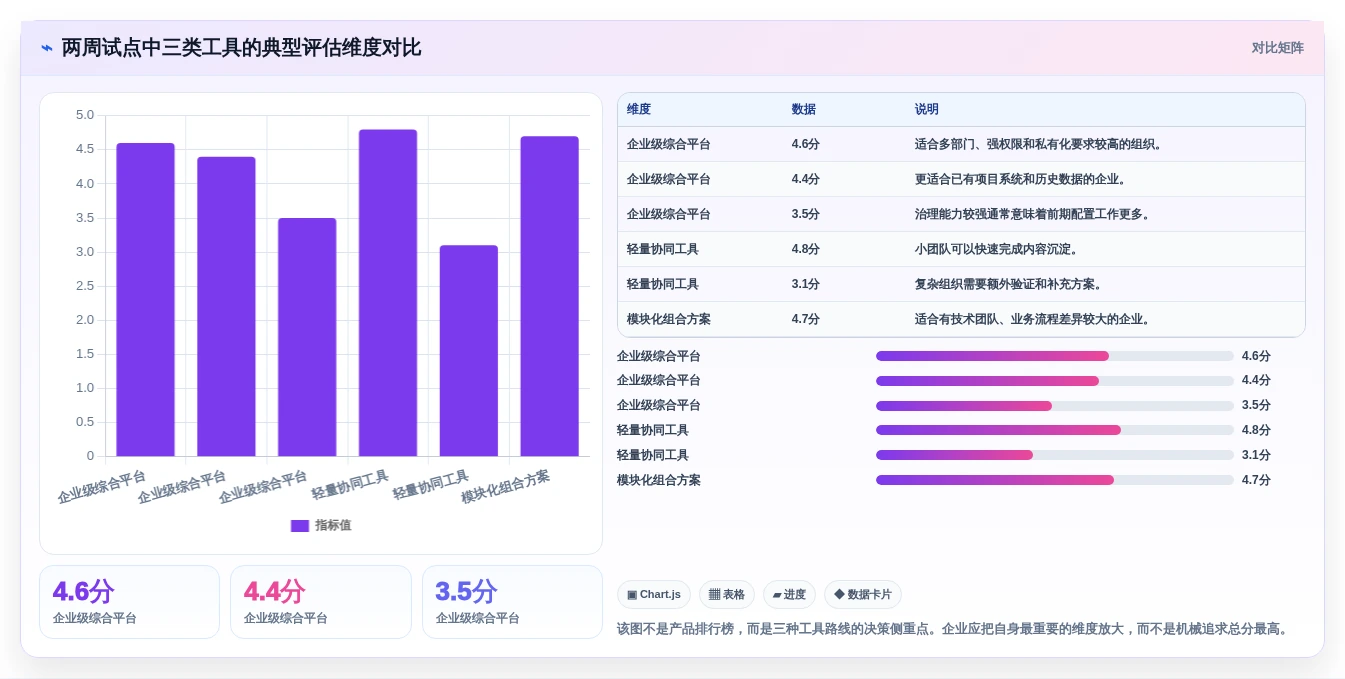Click the shortest chart bar reaching 3.1
This screenshot has height=679, width=1345.
coord(469,351)
